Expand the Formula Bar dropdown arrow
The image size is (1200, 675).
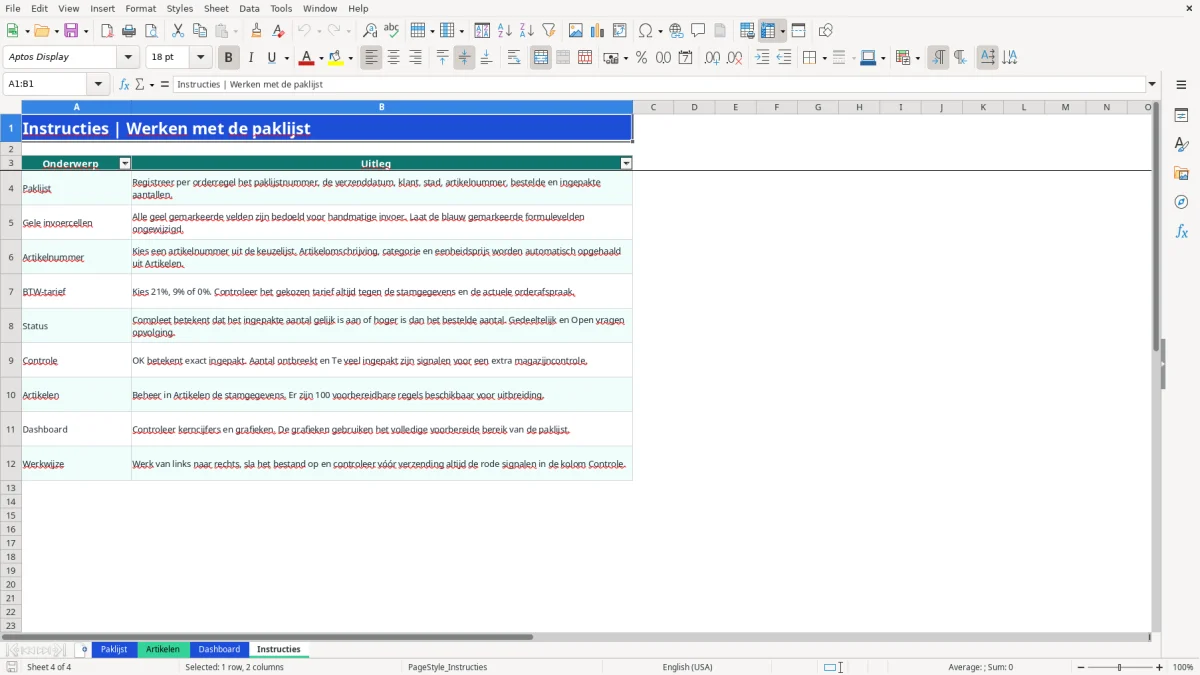(1152, 84)
